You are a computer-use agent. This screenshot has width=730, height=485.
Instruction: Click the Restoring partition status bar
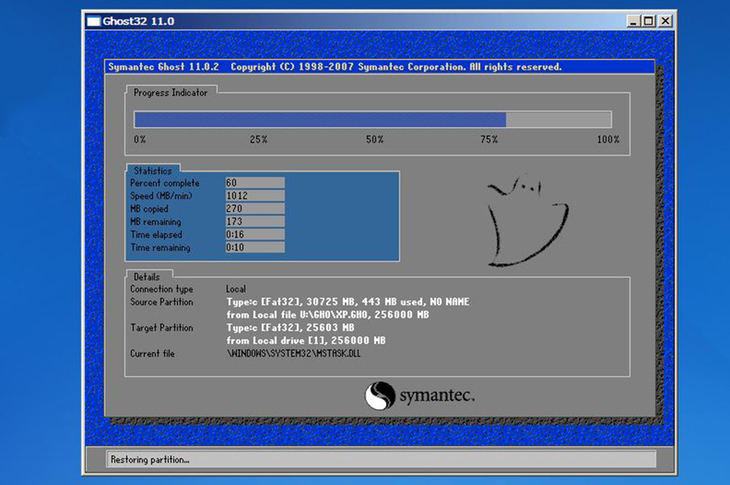pyautogui.click(x=381, y=459)
